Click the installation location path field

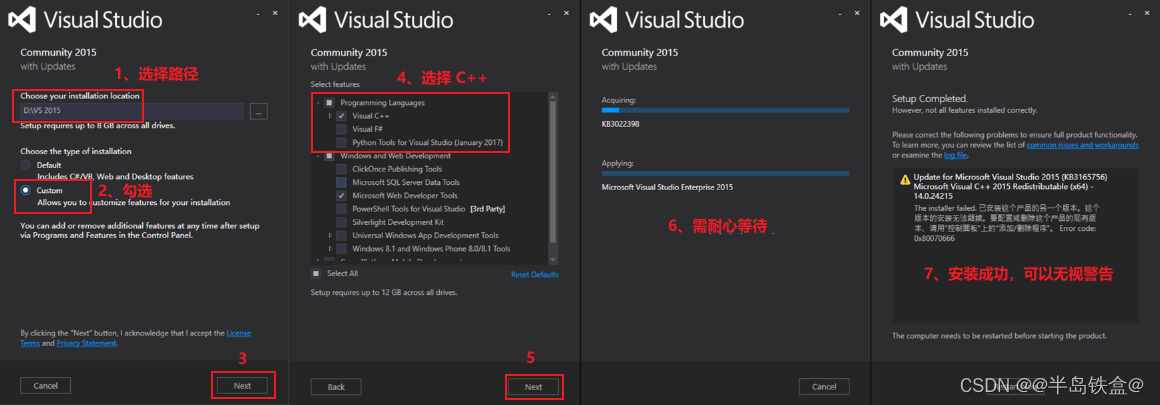[132, 111]
